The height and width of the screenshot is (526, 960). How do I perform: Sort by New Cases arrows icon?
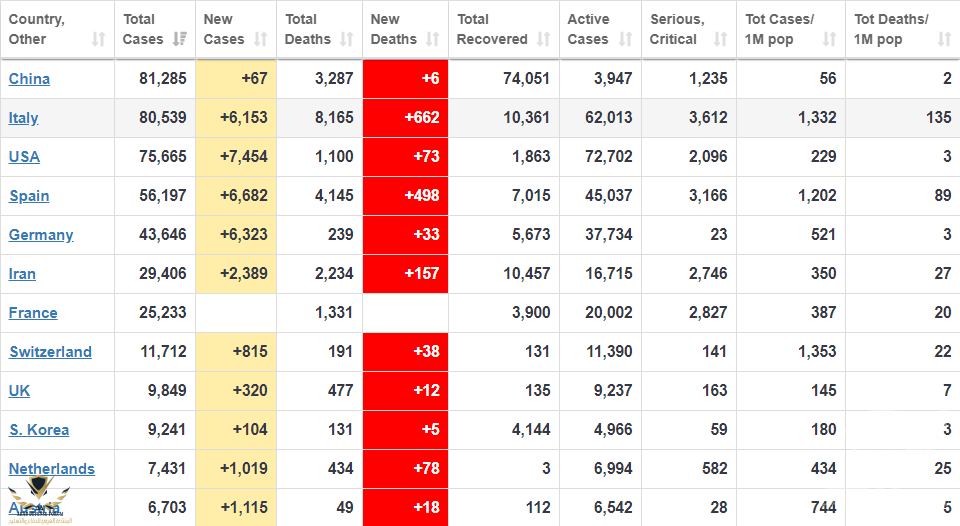click(261, 39)
